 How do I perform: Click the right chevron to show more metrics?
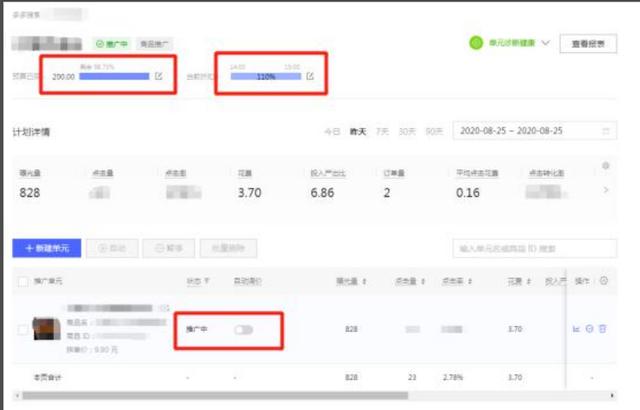click(x=606, y=190)
